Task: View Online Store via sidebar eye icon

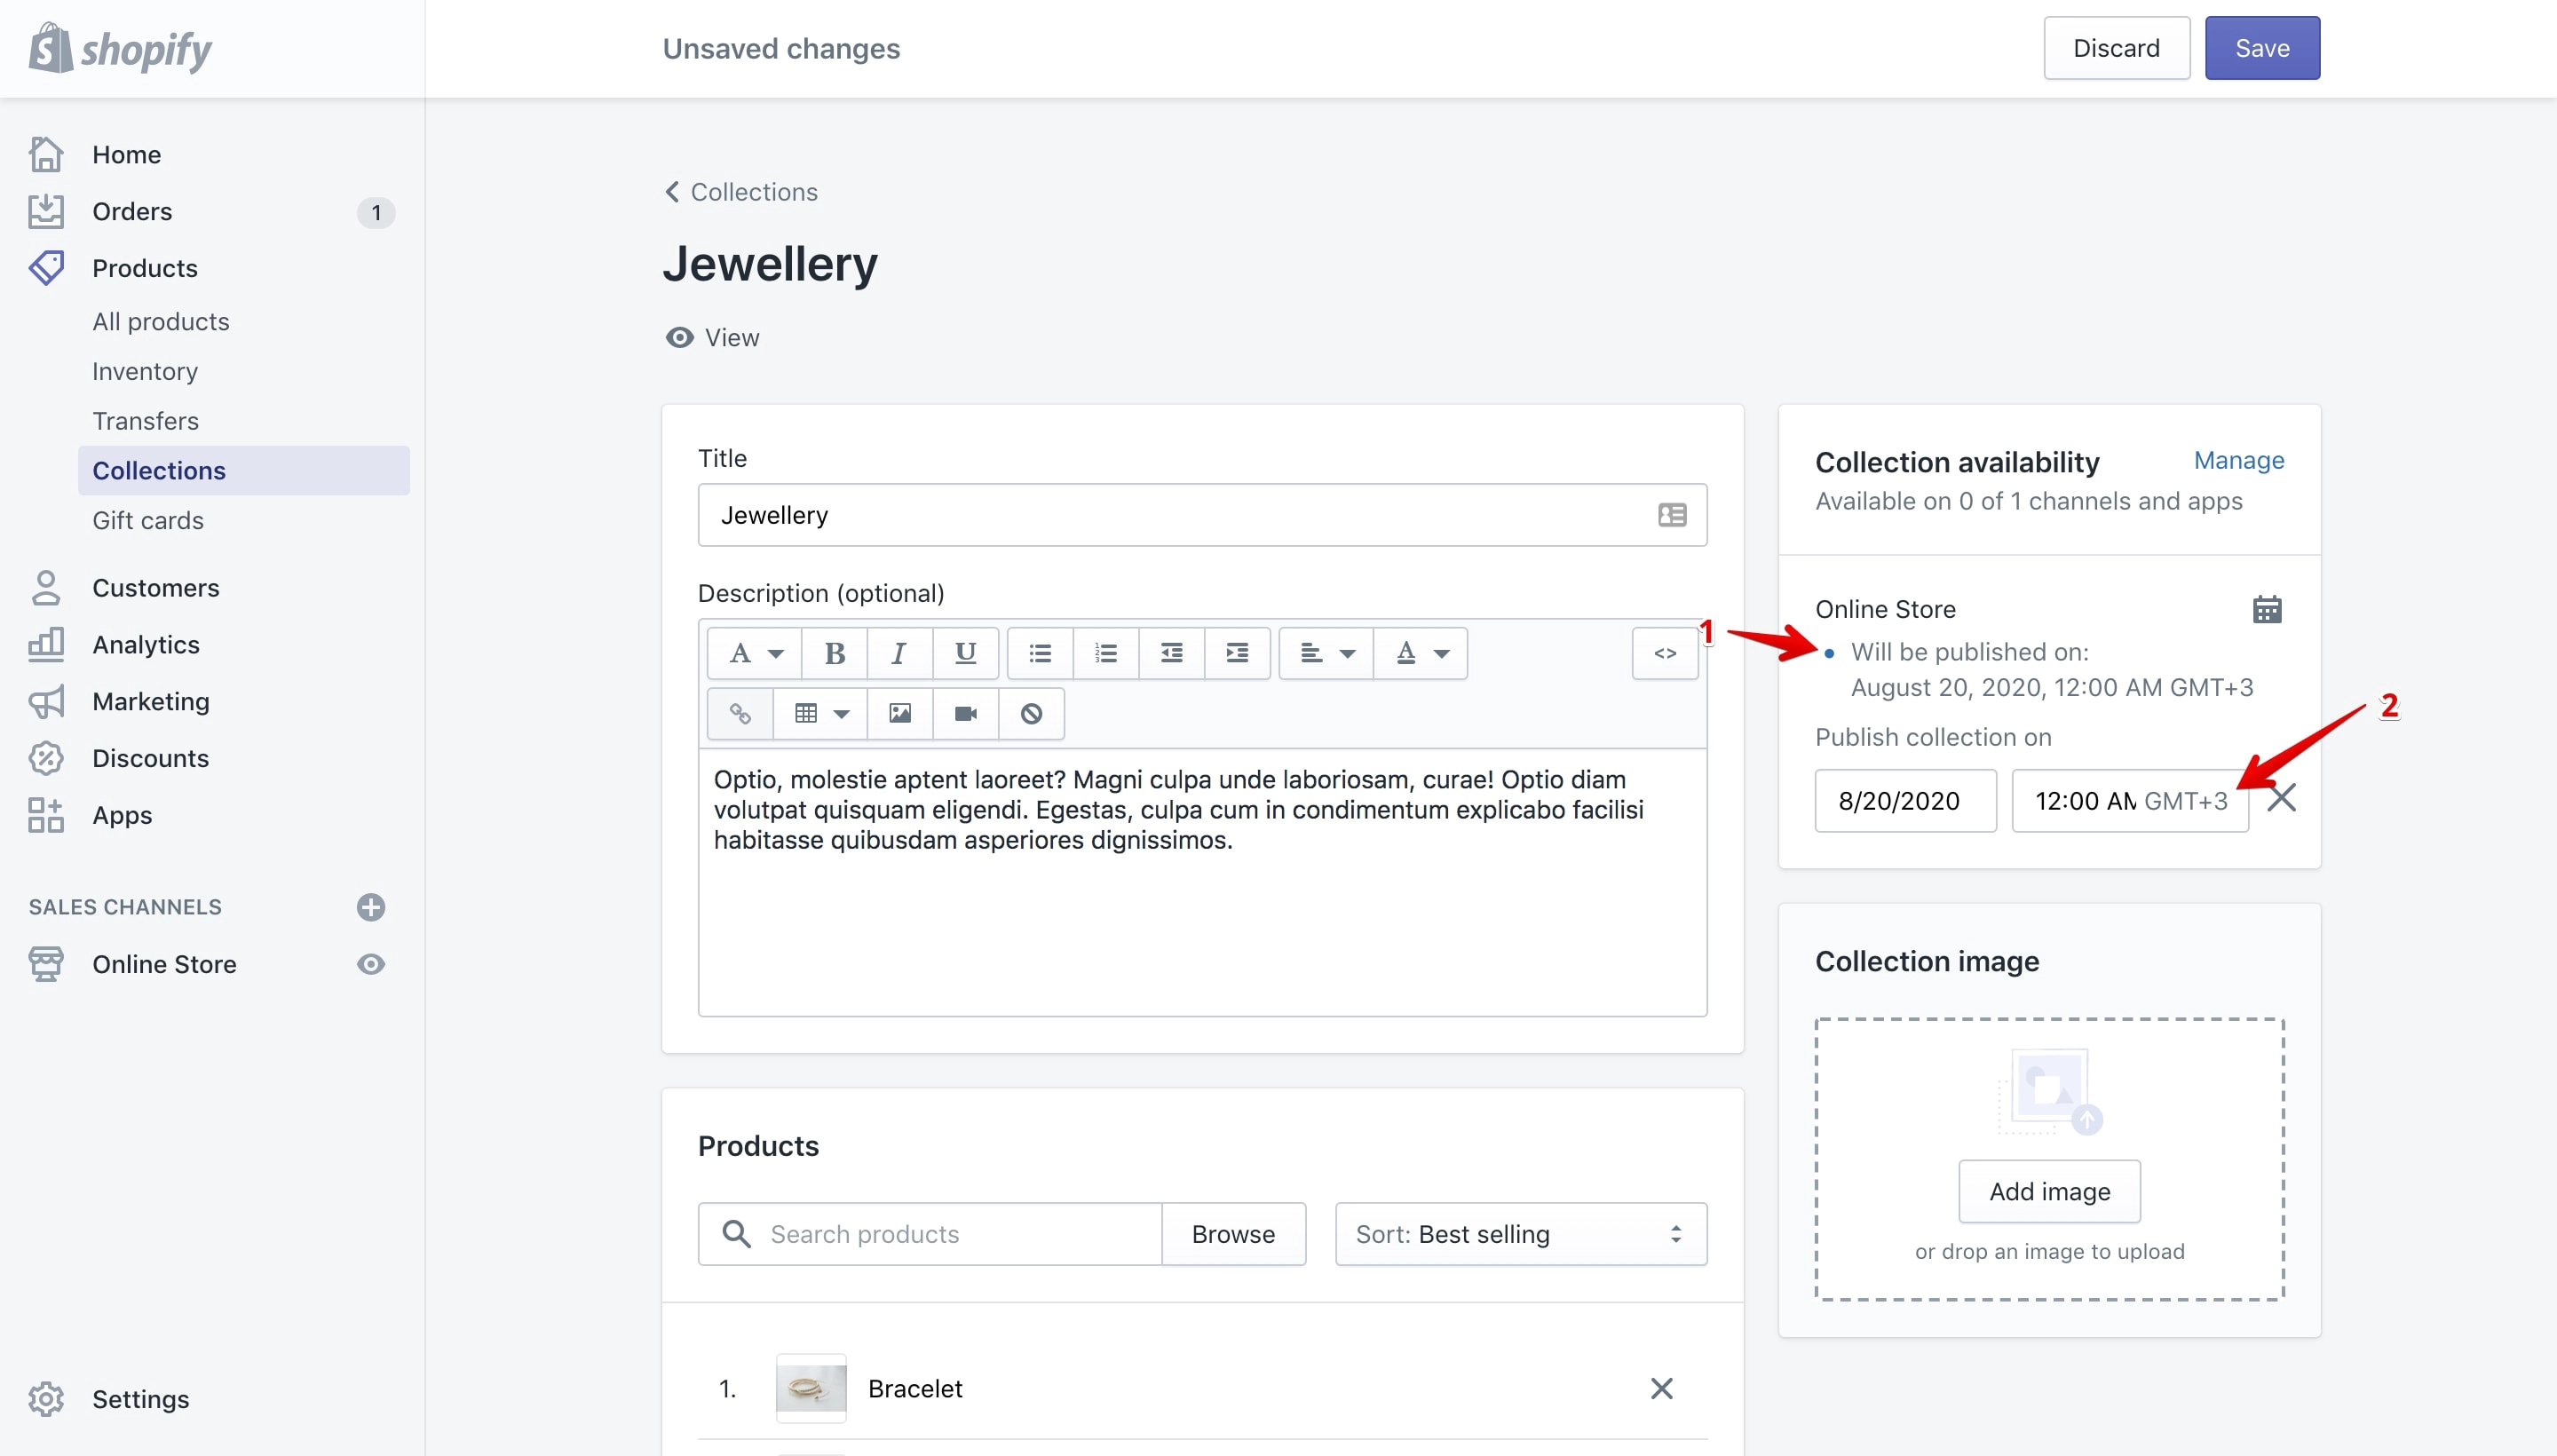Action: coord(371,964)
